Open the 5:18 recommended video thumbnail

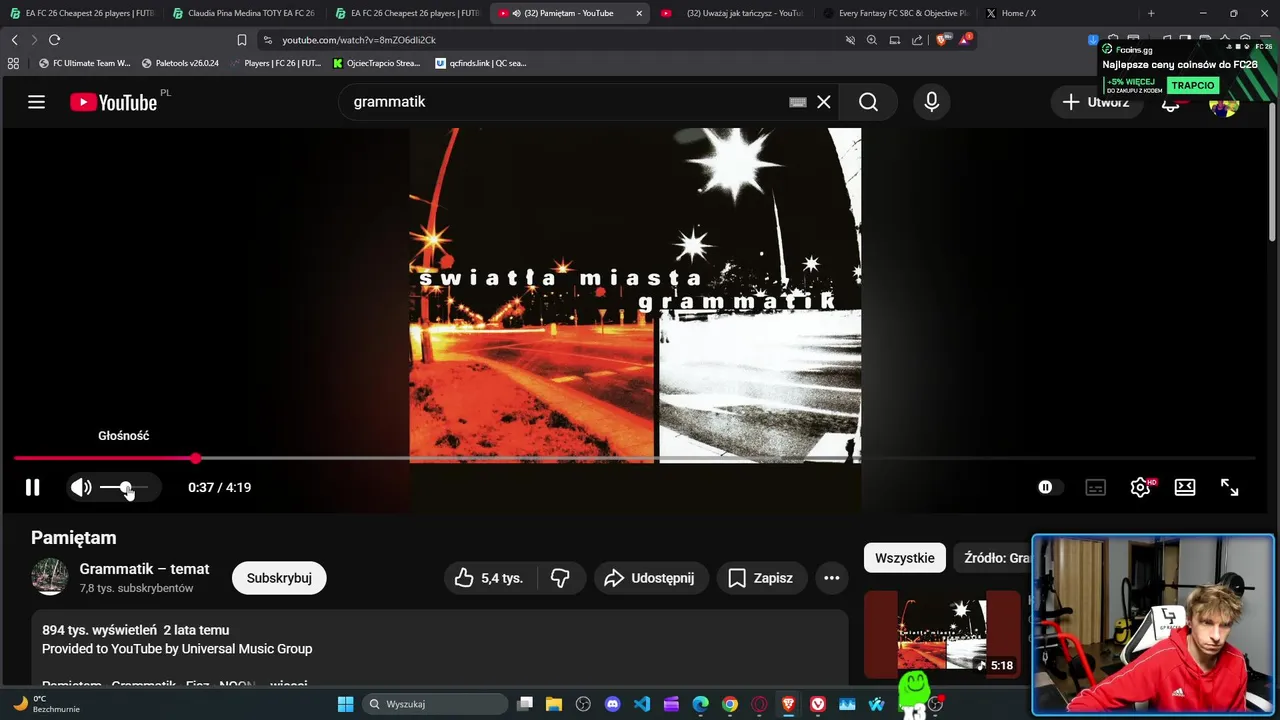(942, 634)
